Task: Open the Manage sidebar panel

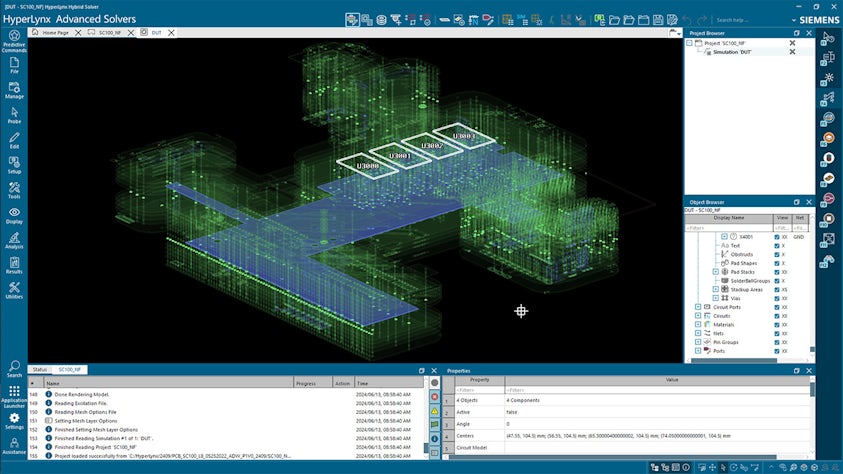Action: click(14, 90)
